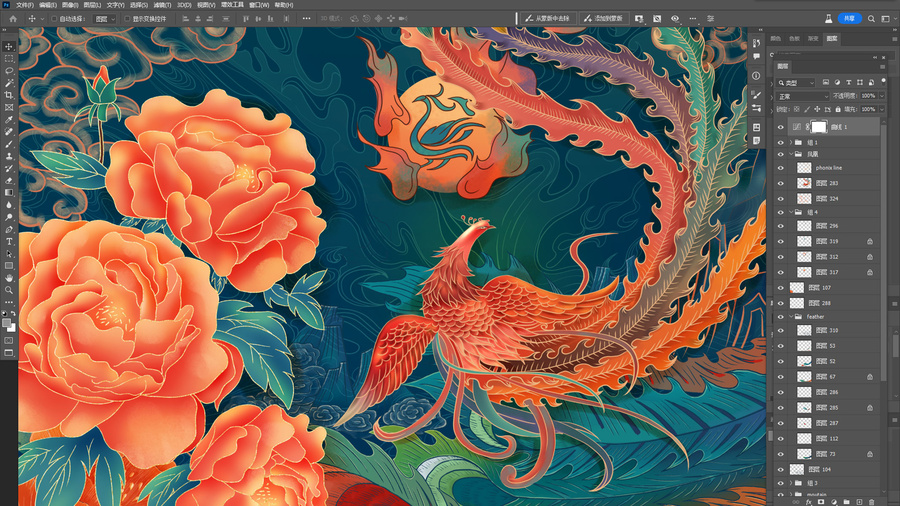Select the Magic Wand tool
This screenshot has height=506, width=900.
(9, 83)
